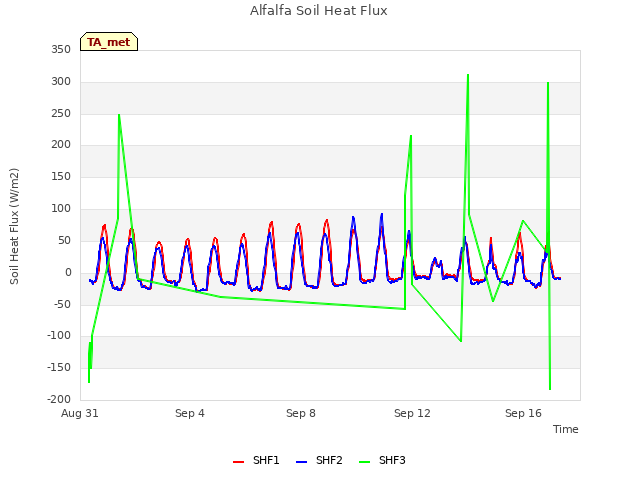
Task: Click the blue SHF2 legend swatch
Action: click(x=301, y=462)
